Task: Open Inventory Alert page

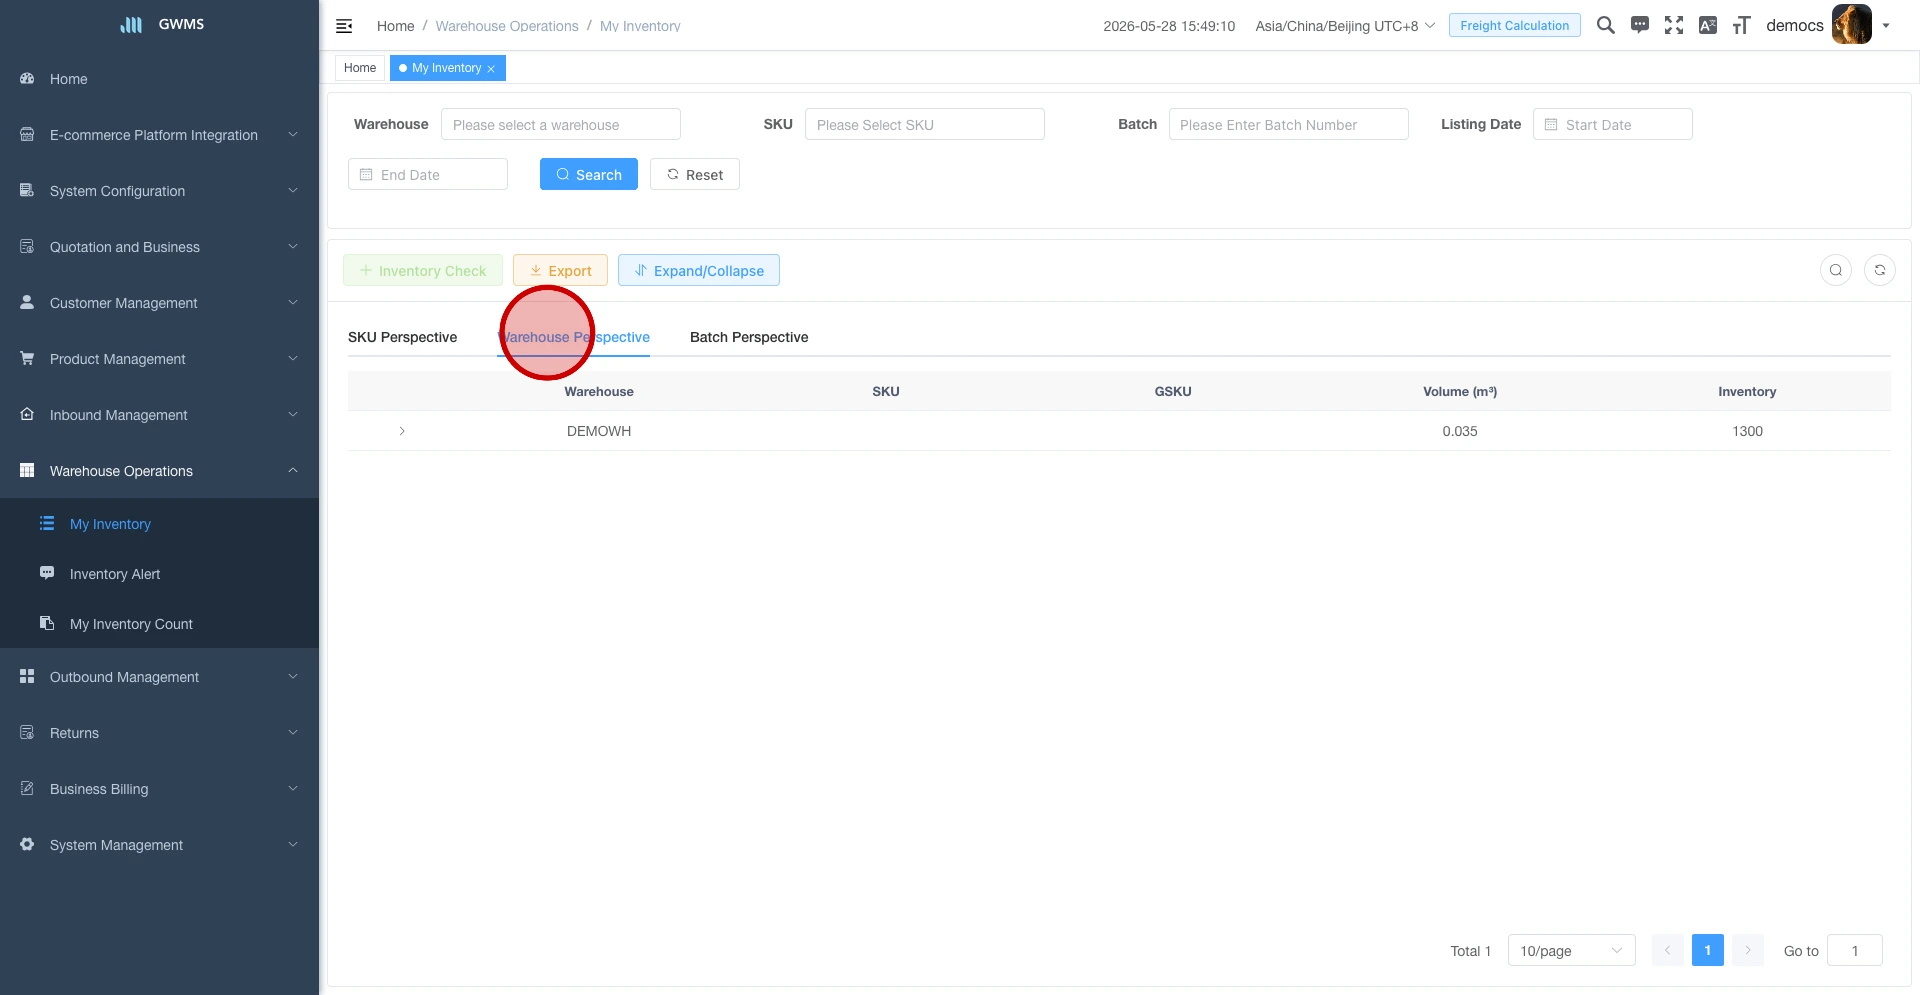Action: 159,574
